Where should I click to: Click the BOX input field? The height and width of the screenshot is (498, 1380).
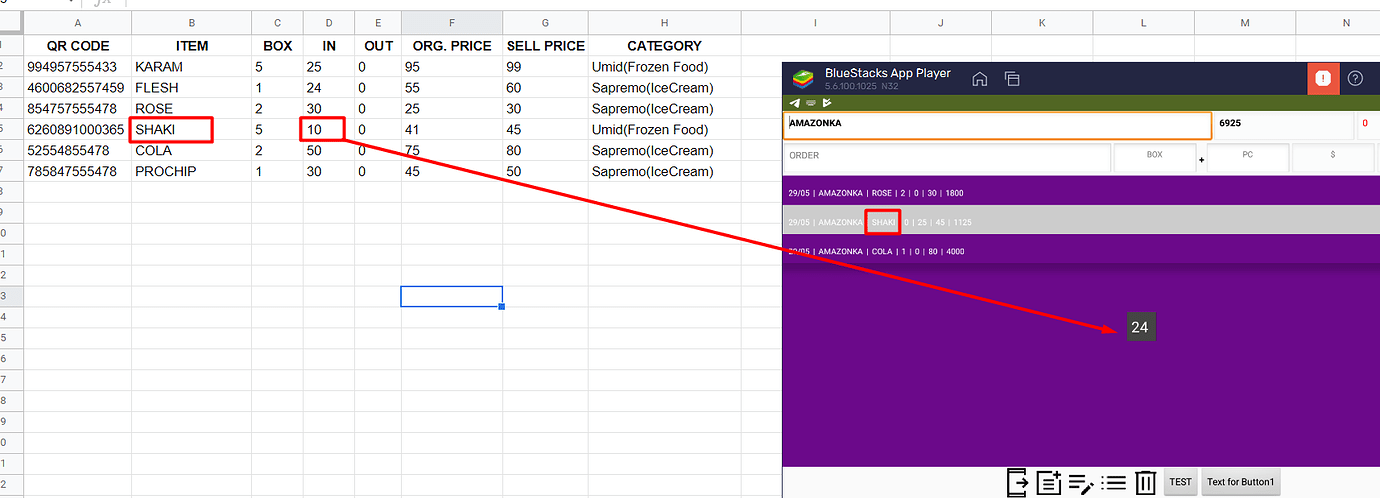1154,156
